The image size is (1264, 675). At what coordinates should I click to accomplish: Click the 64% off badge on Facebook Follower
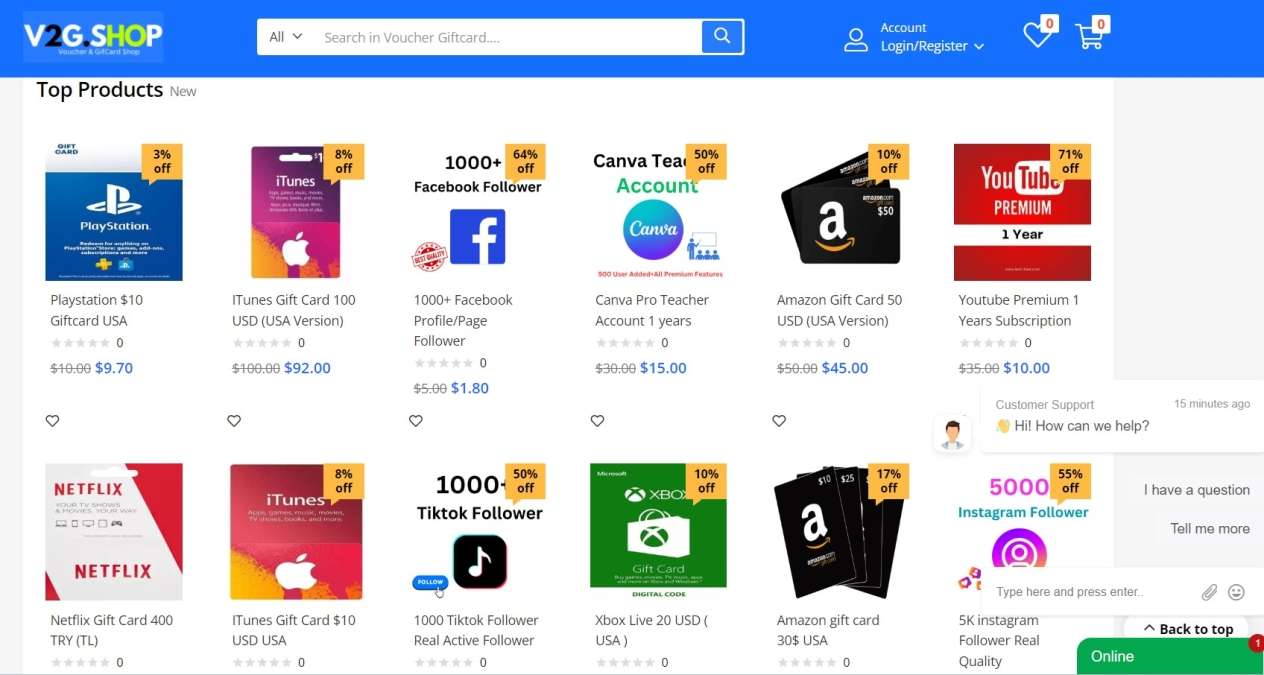click(525, 161)
